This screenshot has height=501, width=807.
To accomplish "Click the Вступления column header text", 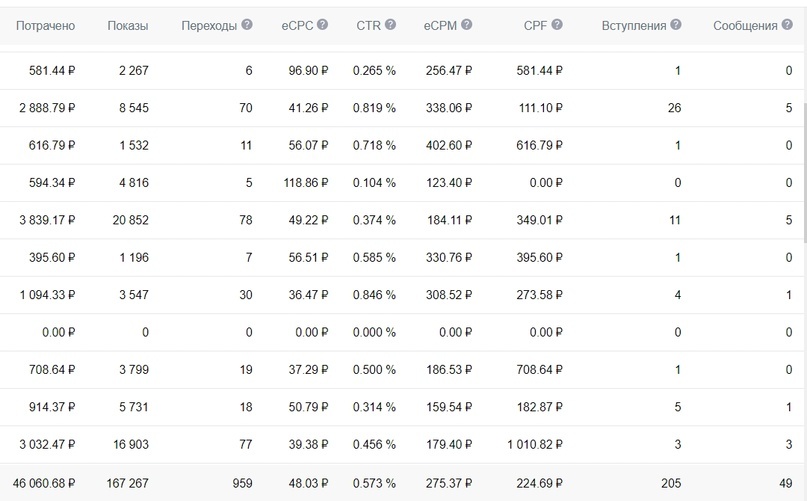I will tap(634, 26).
